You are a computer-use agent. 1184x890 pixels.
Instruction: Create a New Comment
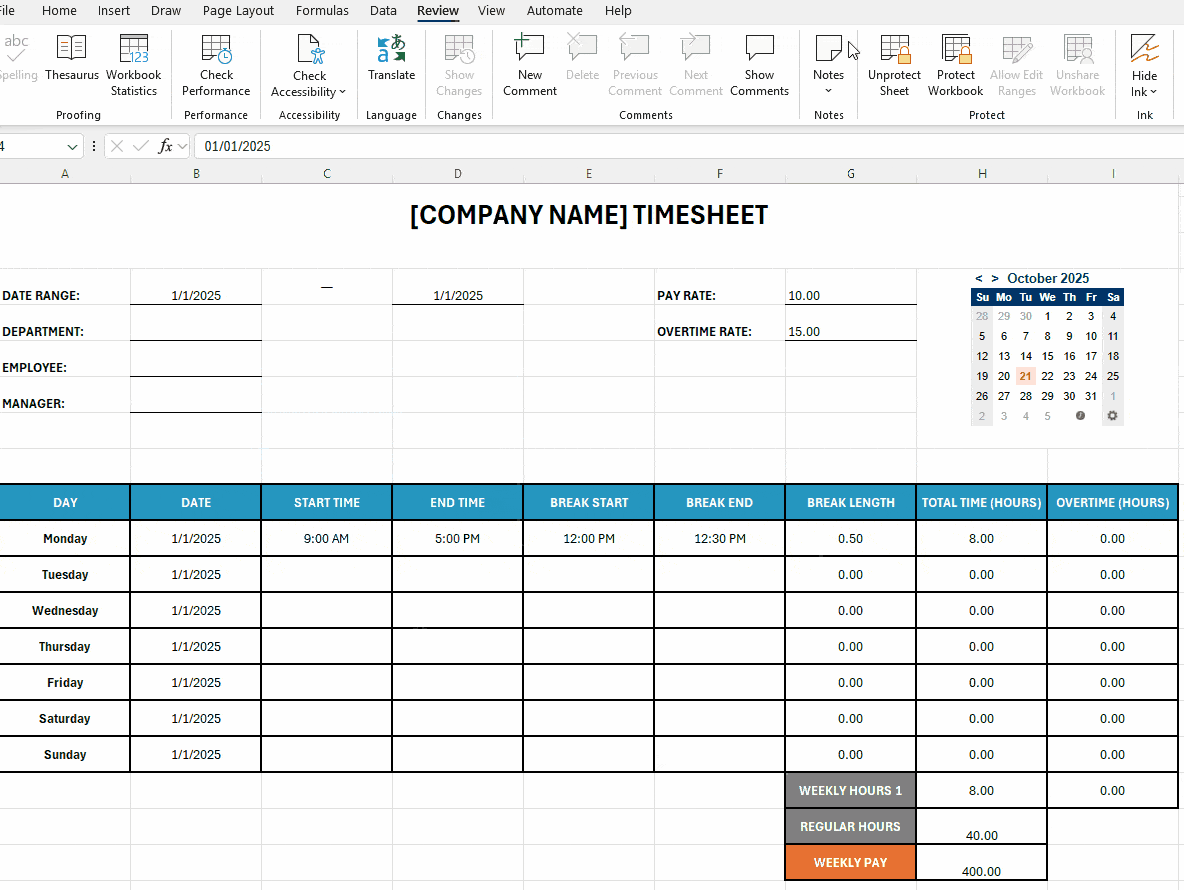tap(529, 63)
